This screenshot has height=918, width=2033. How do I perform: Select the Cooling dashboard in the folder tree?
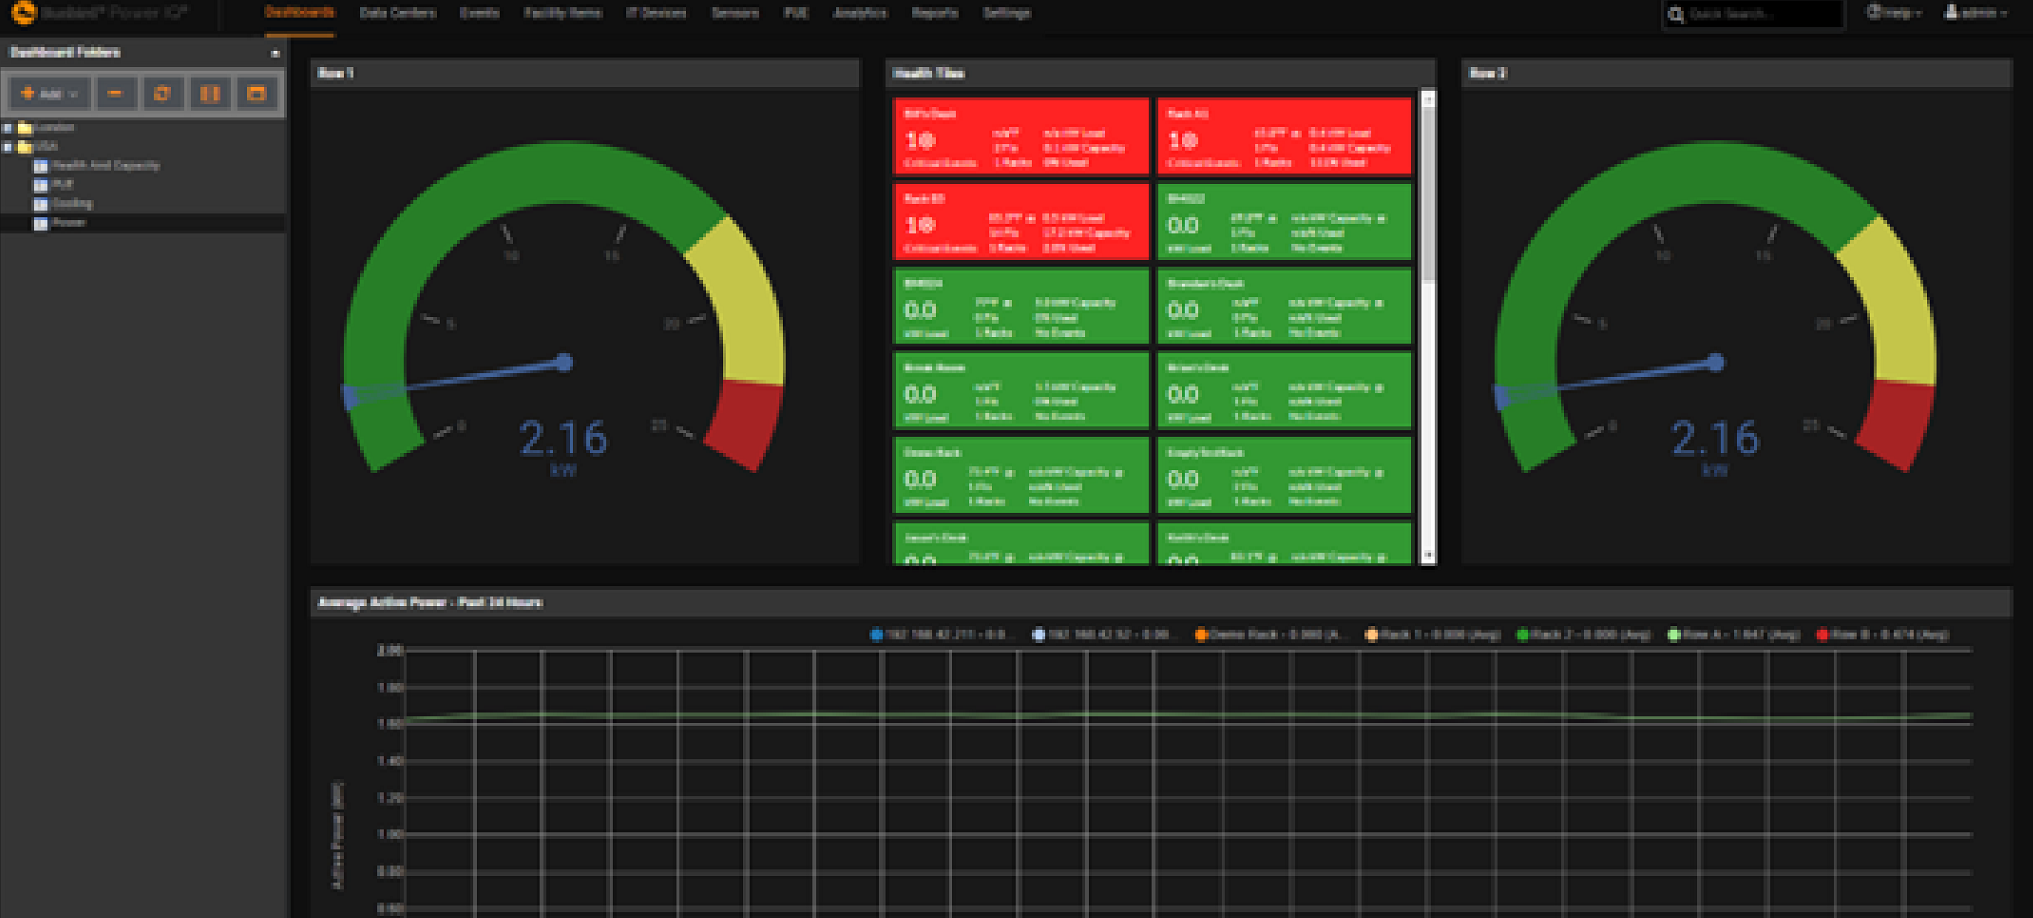coord(74,203)
